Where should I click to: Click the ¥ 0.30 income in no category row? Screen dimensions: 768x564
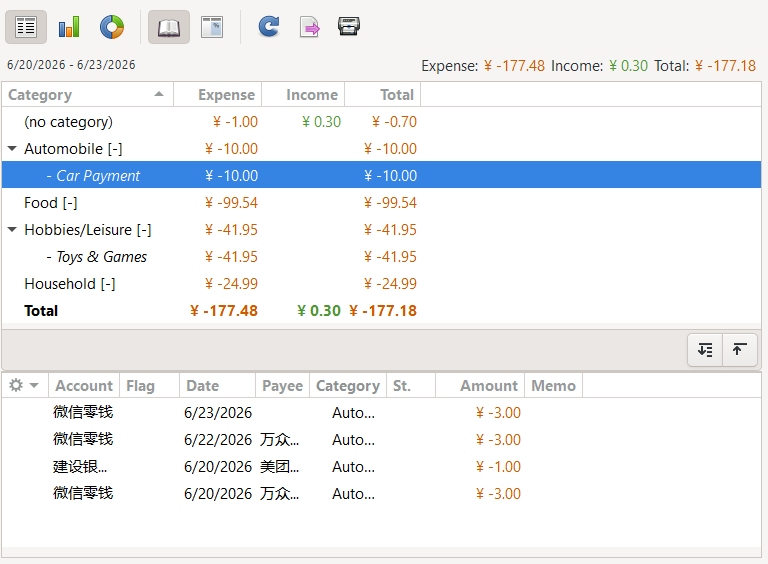tap(321, 122)
